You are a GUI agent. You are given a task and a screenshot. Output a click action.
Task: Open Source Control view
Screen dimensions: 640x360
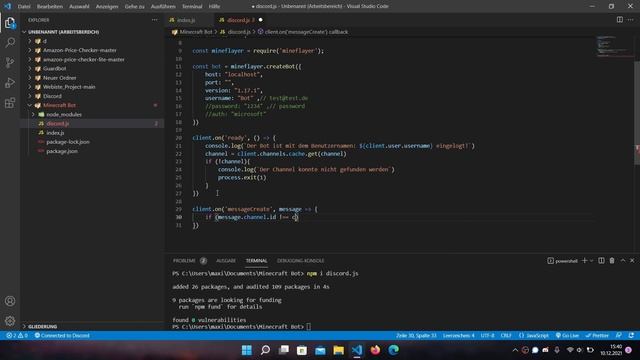coord(10,62)
